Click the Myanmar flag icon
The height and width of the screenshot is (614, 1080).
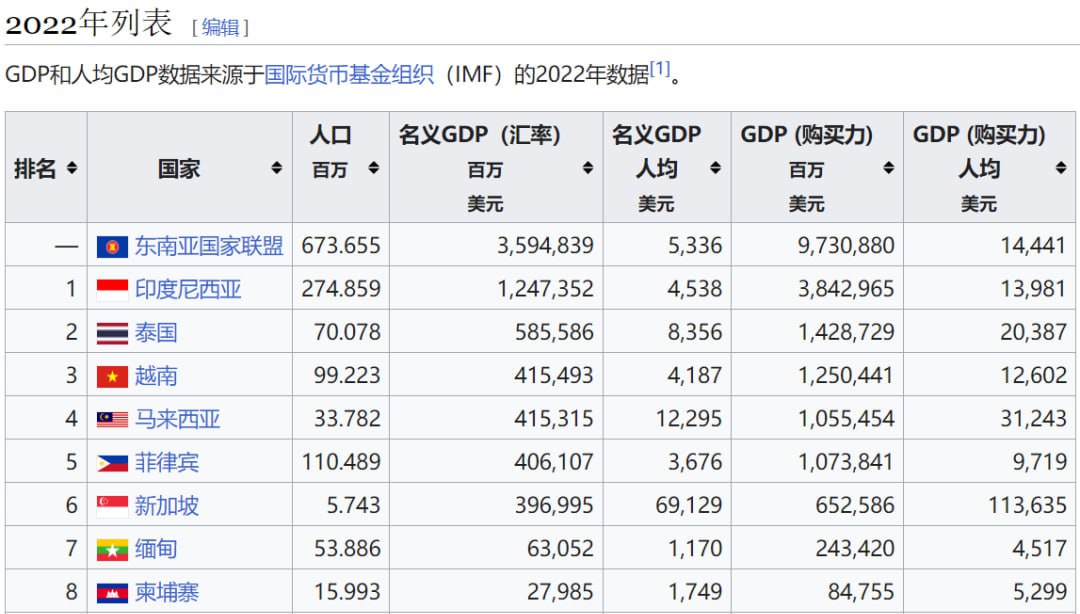(x=112, y=549)
